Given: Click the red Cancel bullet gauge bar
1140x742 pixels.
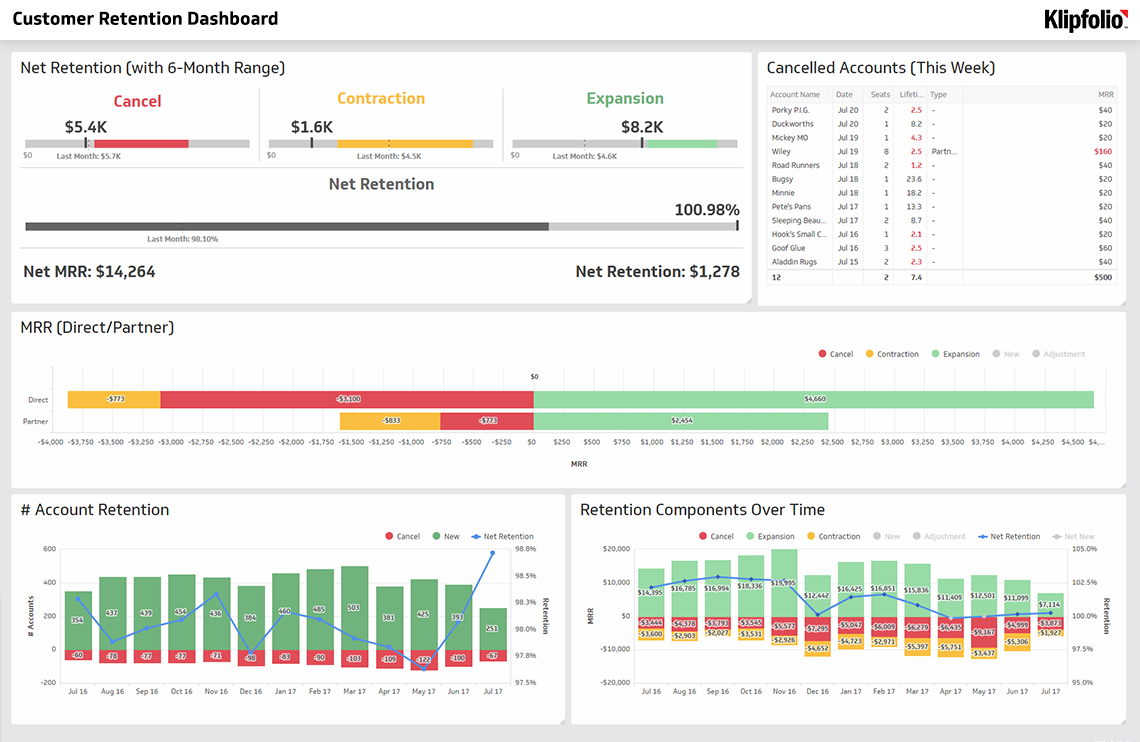Looking at the screenshot, I should (x=141, y=144).
